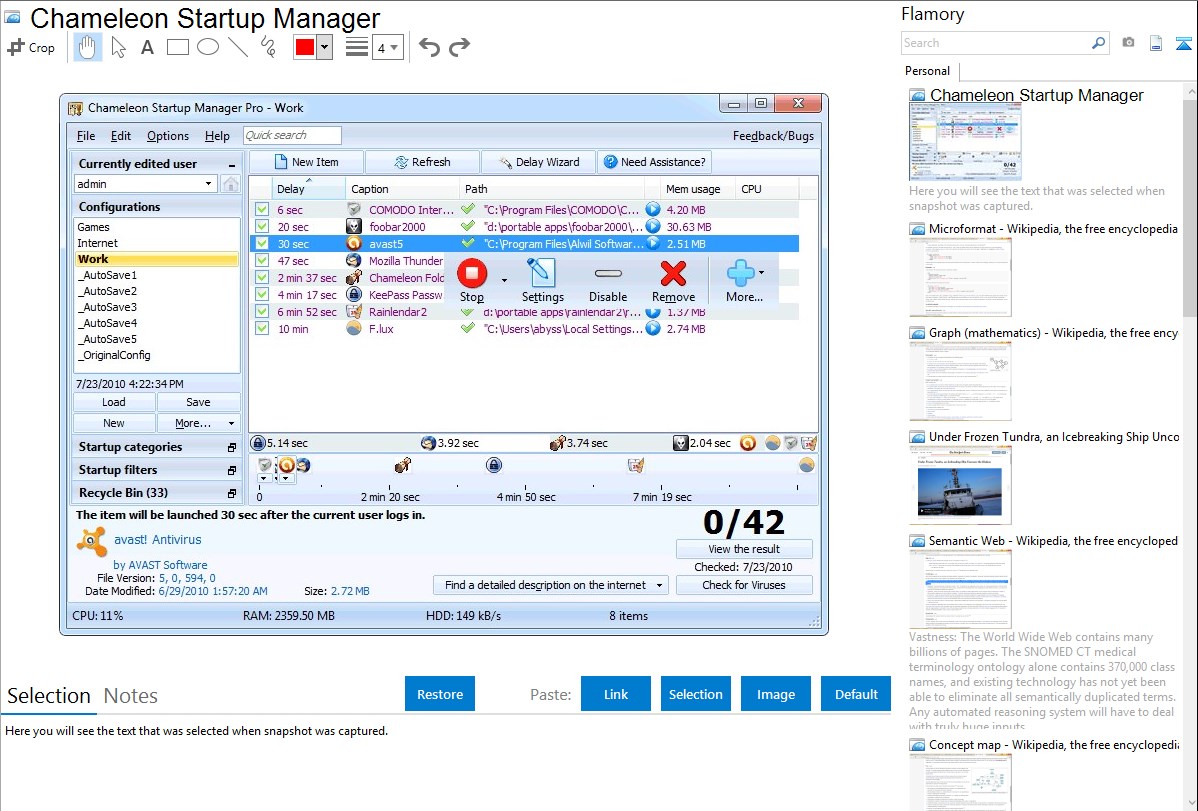Click the Mozilla Thunderbird row icon
Image resolution: width=1198 pixels, height=811 pixels.
pyautogui.click(x=354, y=261)
